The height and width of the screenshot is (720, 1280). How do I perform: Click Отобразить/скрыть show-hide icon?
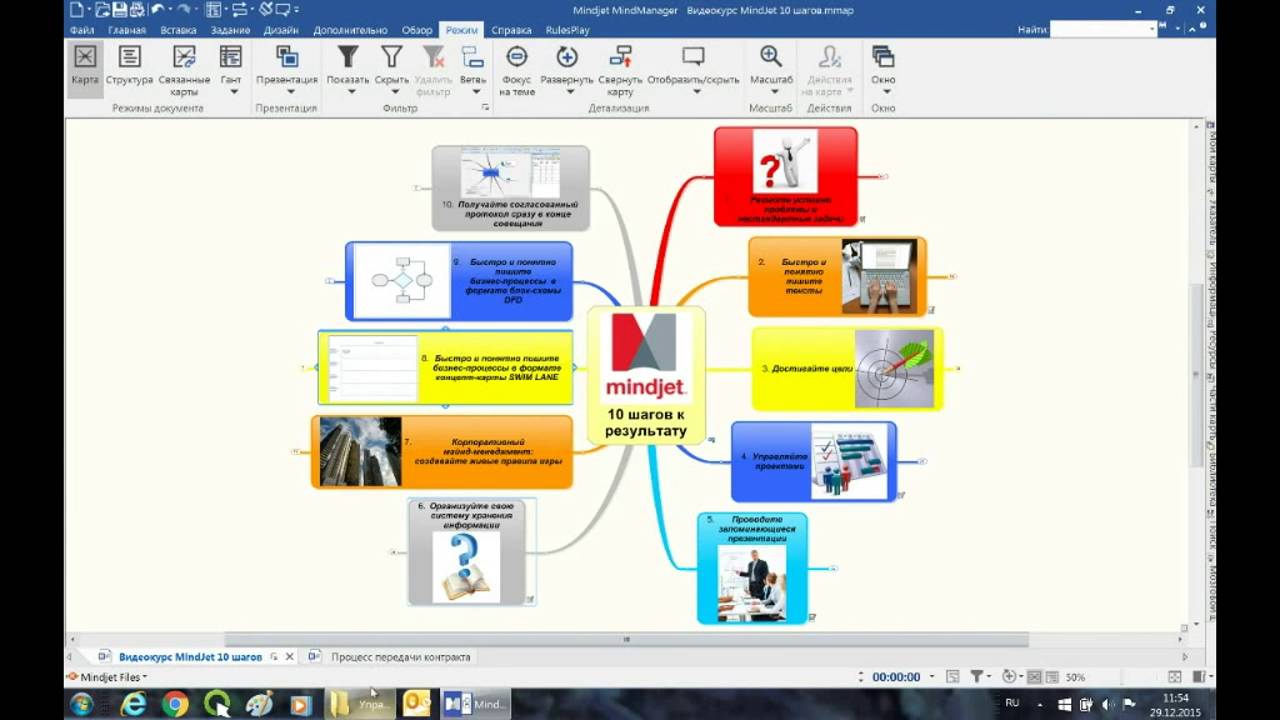pos(693,56)
